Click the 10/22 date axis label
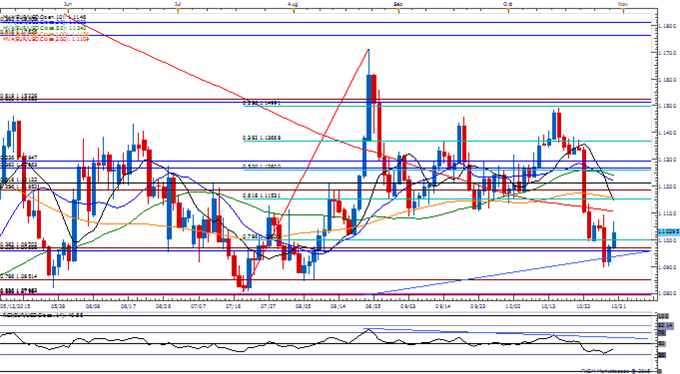This screenshot has width=680, height=374. pyautogui.click(x=583, y=305)
